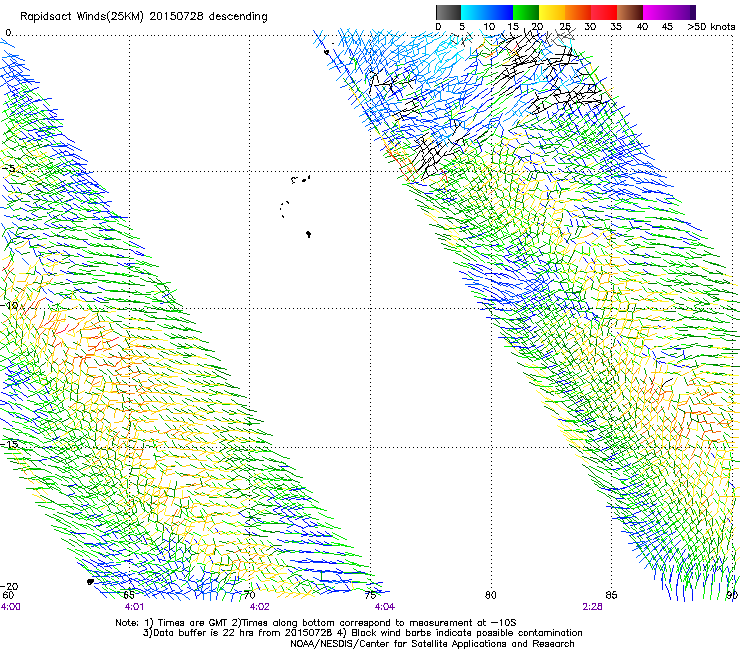The width and height of the screenshot is (740, 650).
Task: Click the NOAA/NESDIS credit line
Action: pyautogui.click(x=432, y=644)
